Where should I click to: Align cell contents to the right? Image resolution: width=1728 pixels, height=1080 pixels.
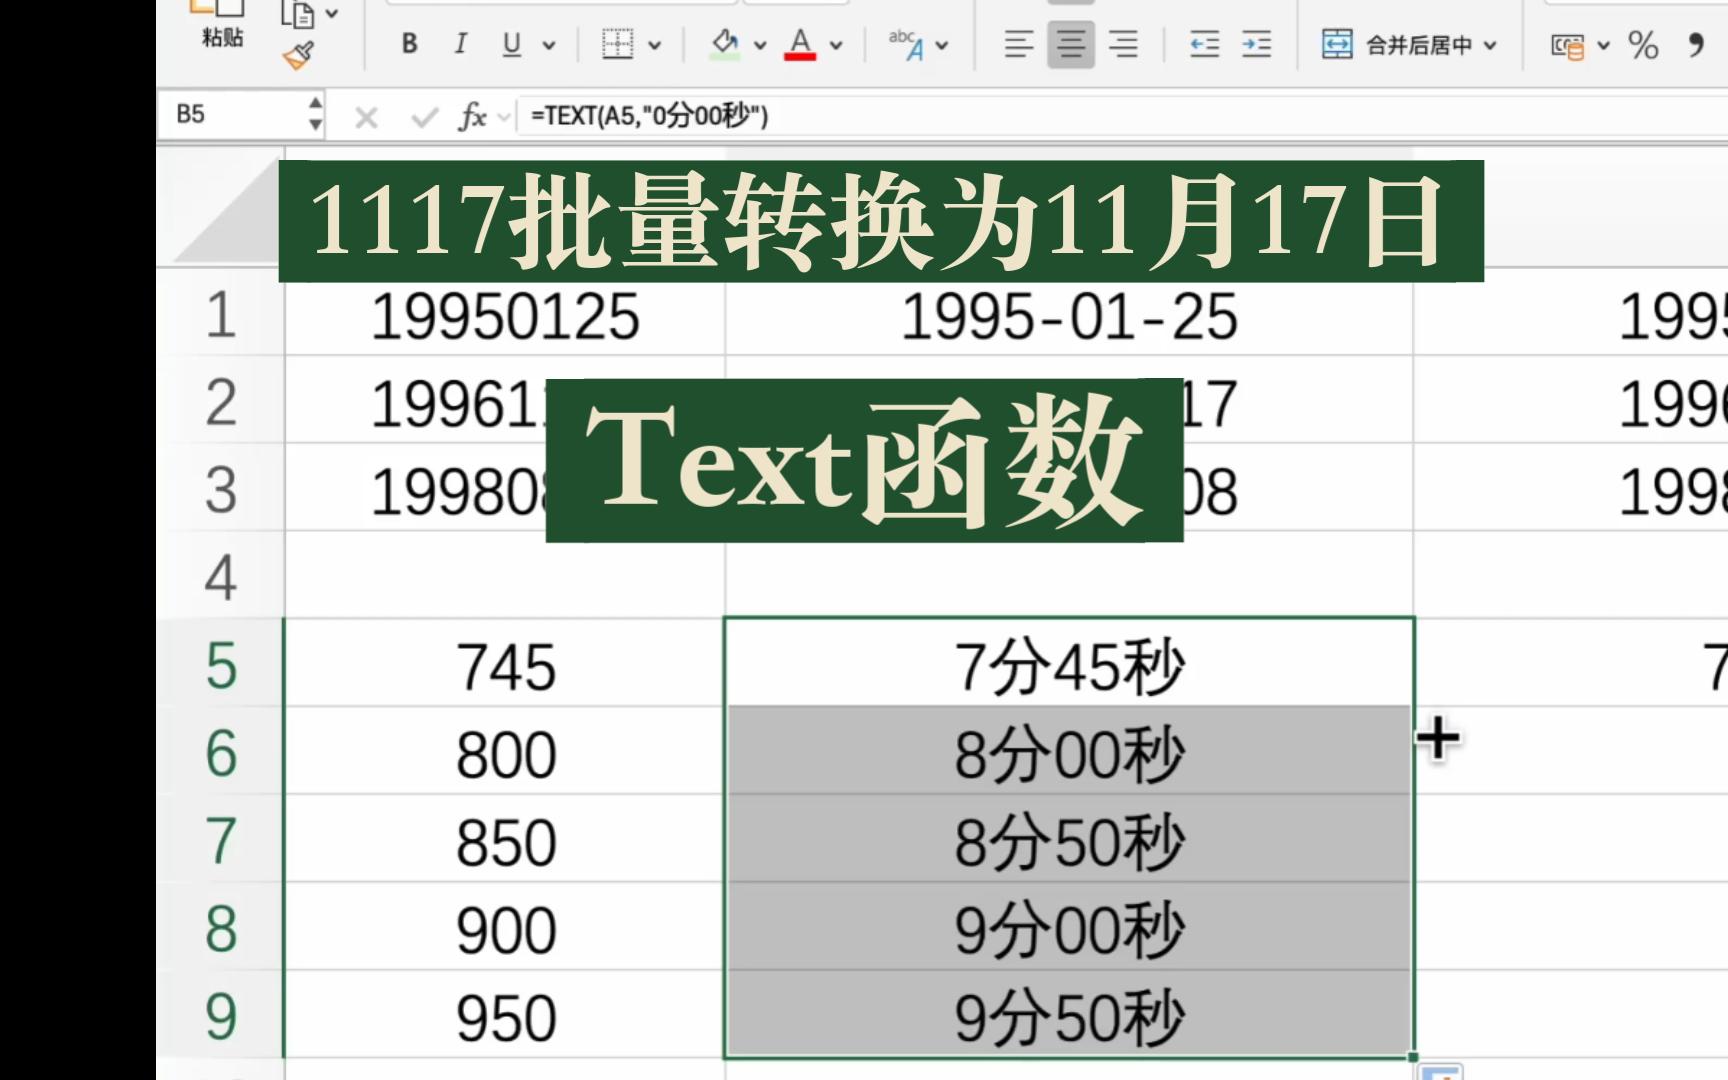(x=1123, y=44)
